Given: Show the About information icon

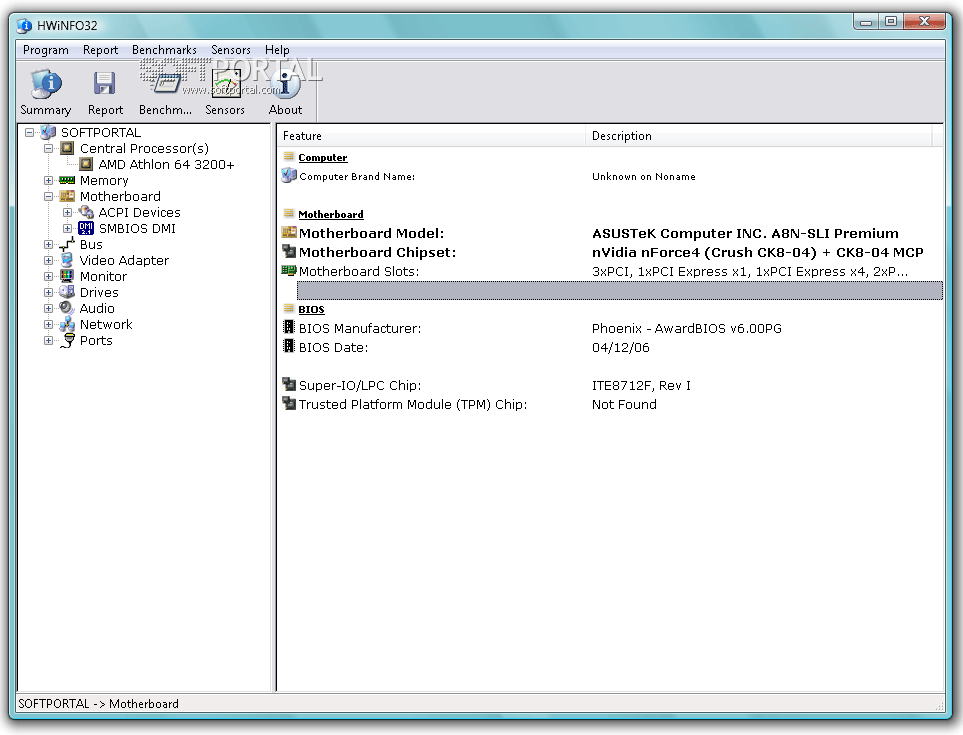Looking at the screenshot, I should click(286, 84).
